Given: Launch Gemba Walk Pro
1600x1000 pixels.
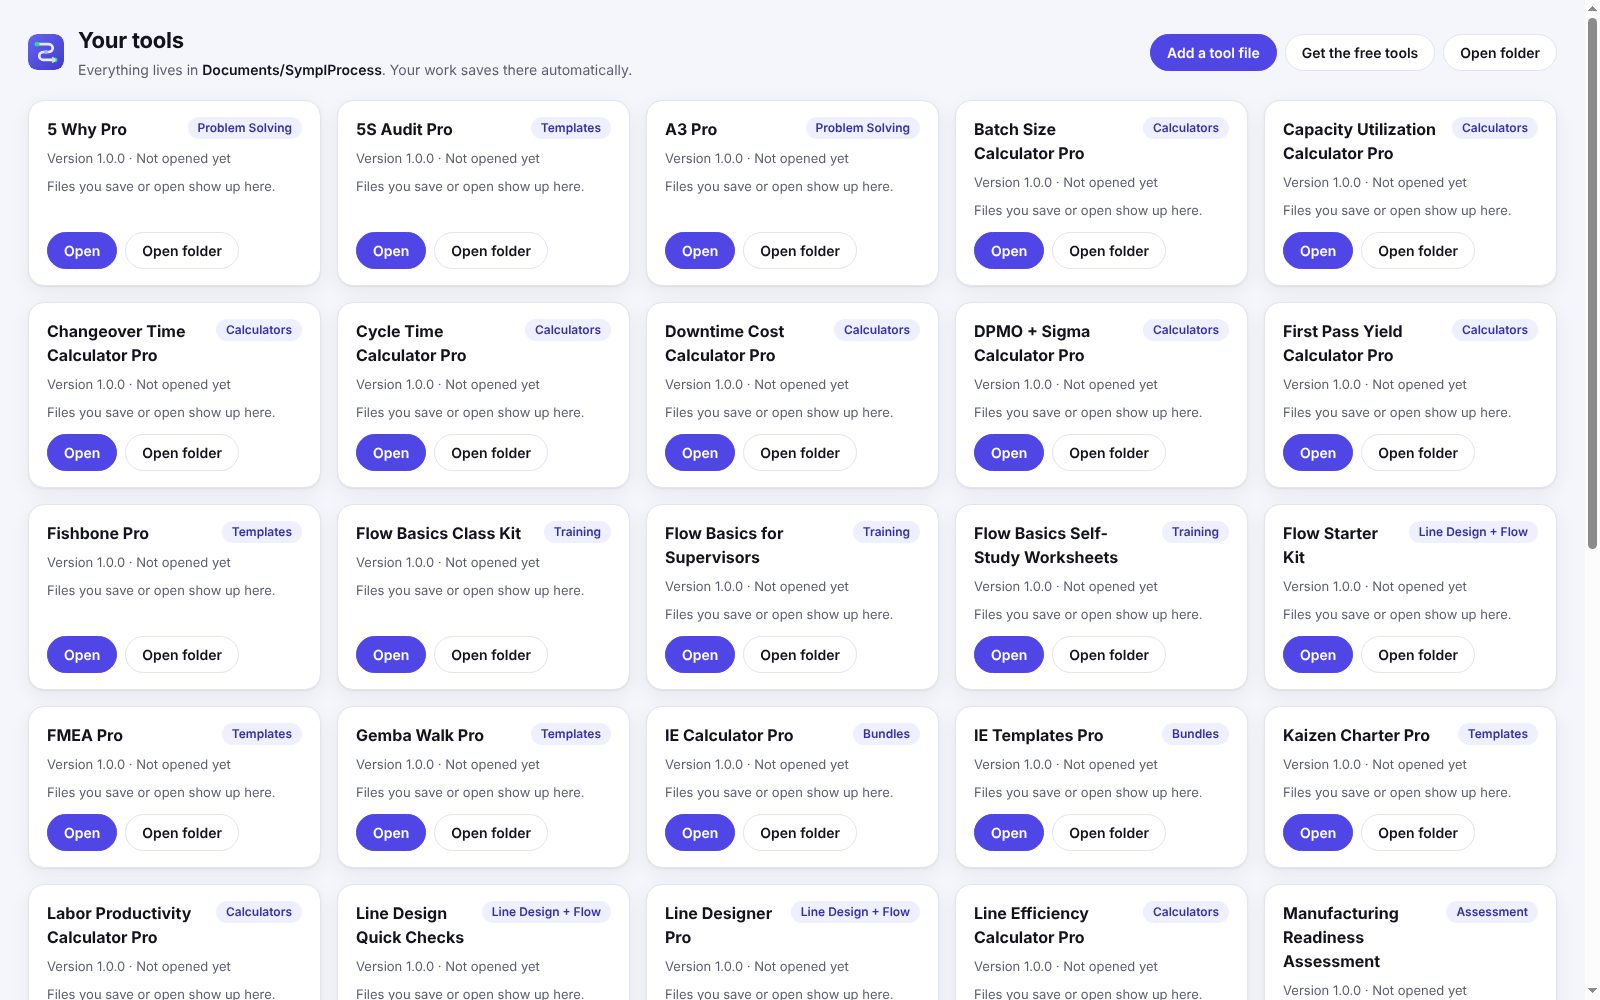Looking at the screenshot, I should point(391,833).
